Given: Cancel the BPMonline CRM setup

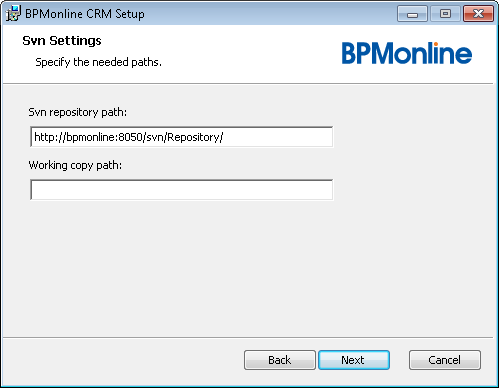Looking at the screenshot, I should [445, 360].
